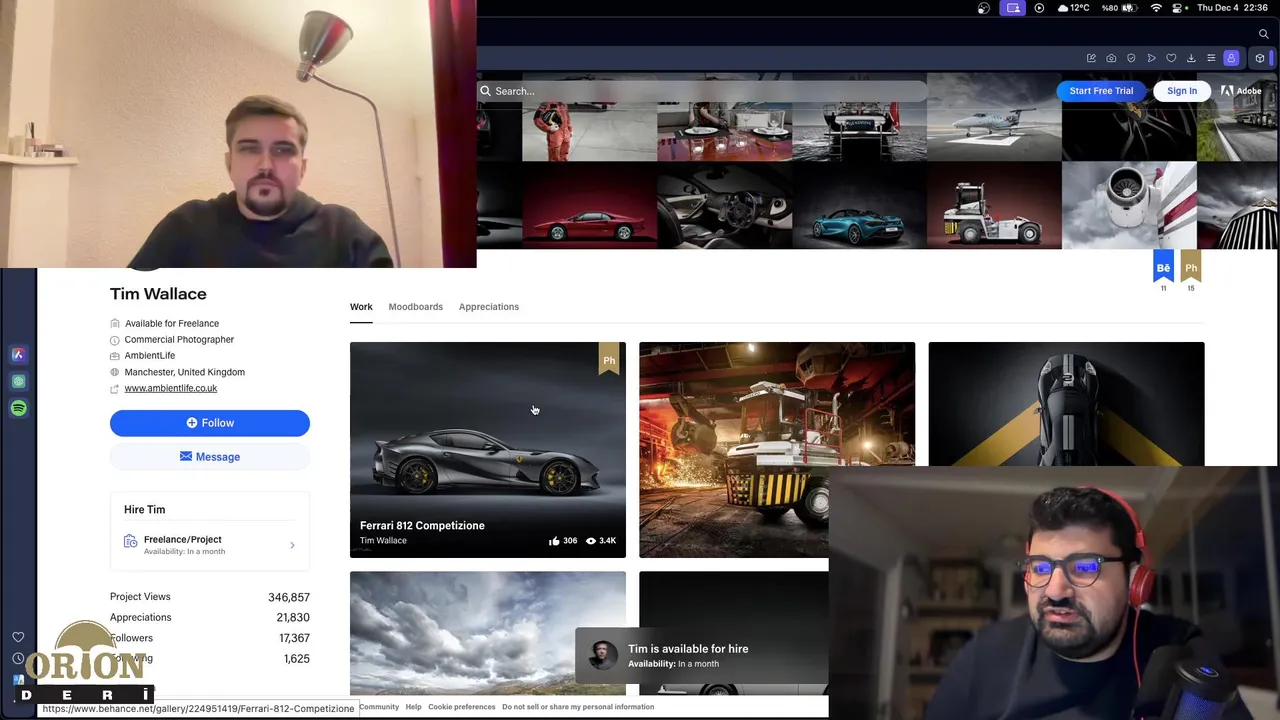Viewport: 1280px width, 720px height.
Task: Open the Community footer link
Action: (379, 707)
